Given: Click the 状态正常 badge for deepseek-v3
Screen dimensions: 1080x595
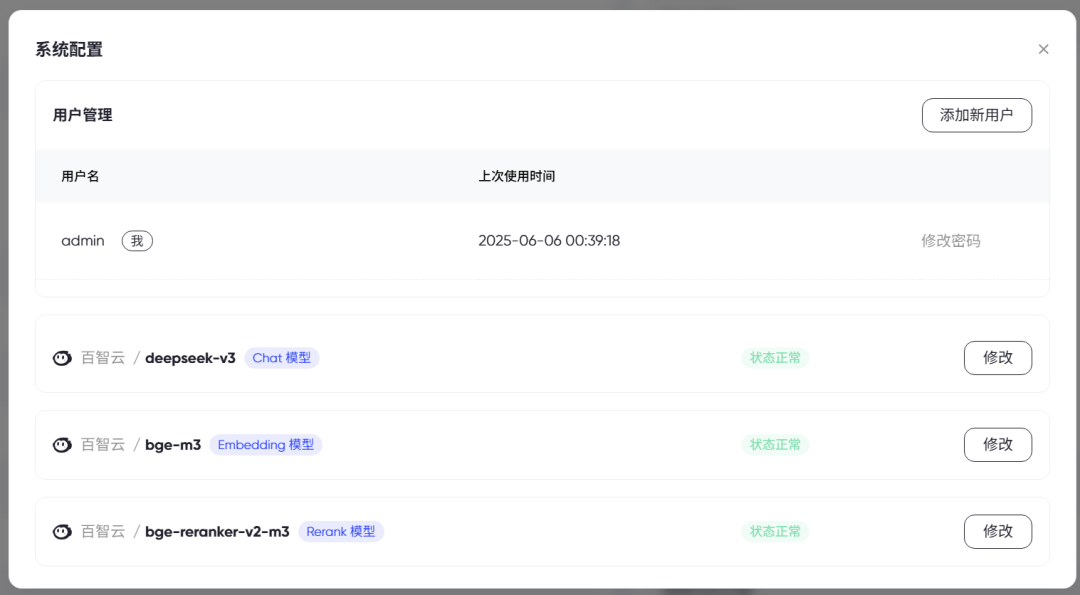Looking at the screenshot, I should 775,357.
